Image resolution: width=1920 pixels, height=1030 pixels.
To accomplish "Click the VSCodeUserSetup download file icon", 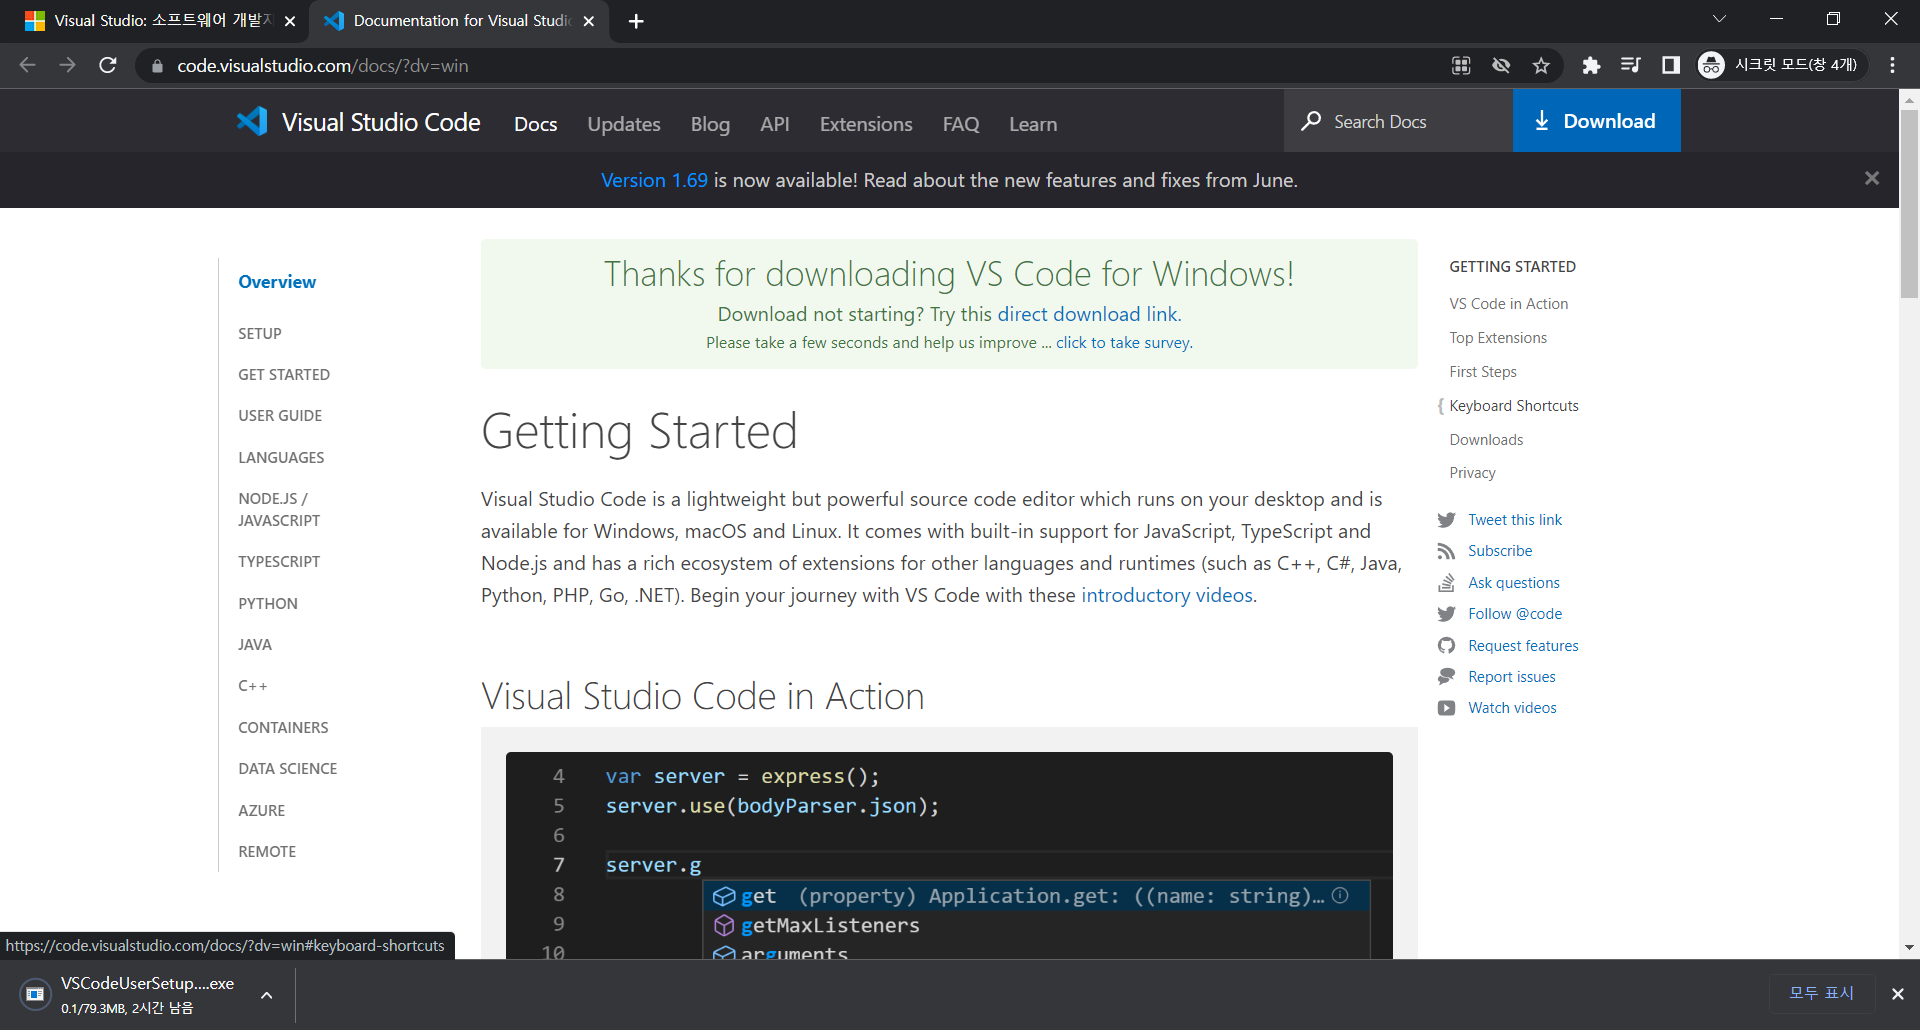I will [35, 994].
